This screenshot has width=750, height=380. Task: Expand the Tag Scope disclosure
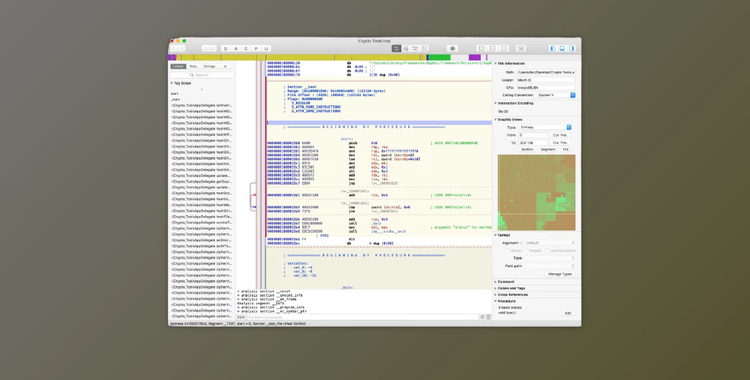click(x=172, y=83)
